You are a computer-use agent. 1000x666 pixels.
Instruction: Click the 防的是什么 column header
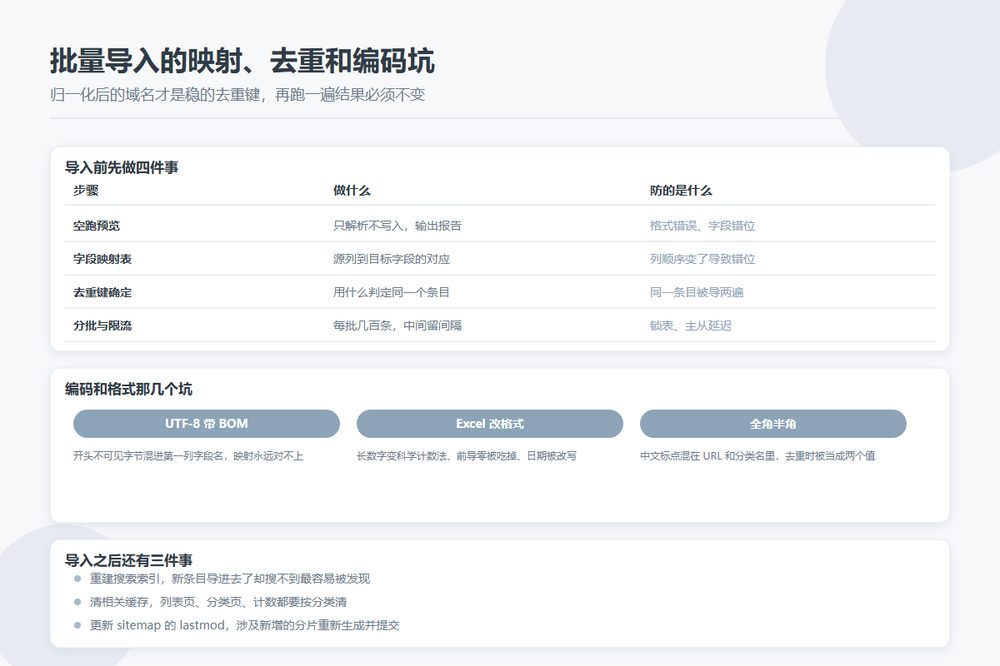[x=681, y=190]
